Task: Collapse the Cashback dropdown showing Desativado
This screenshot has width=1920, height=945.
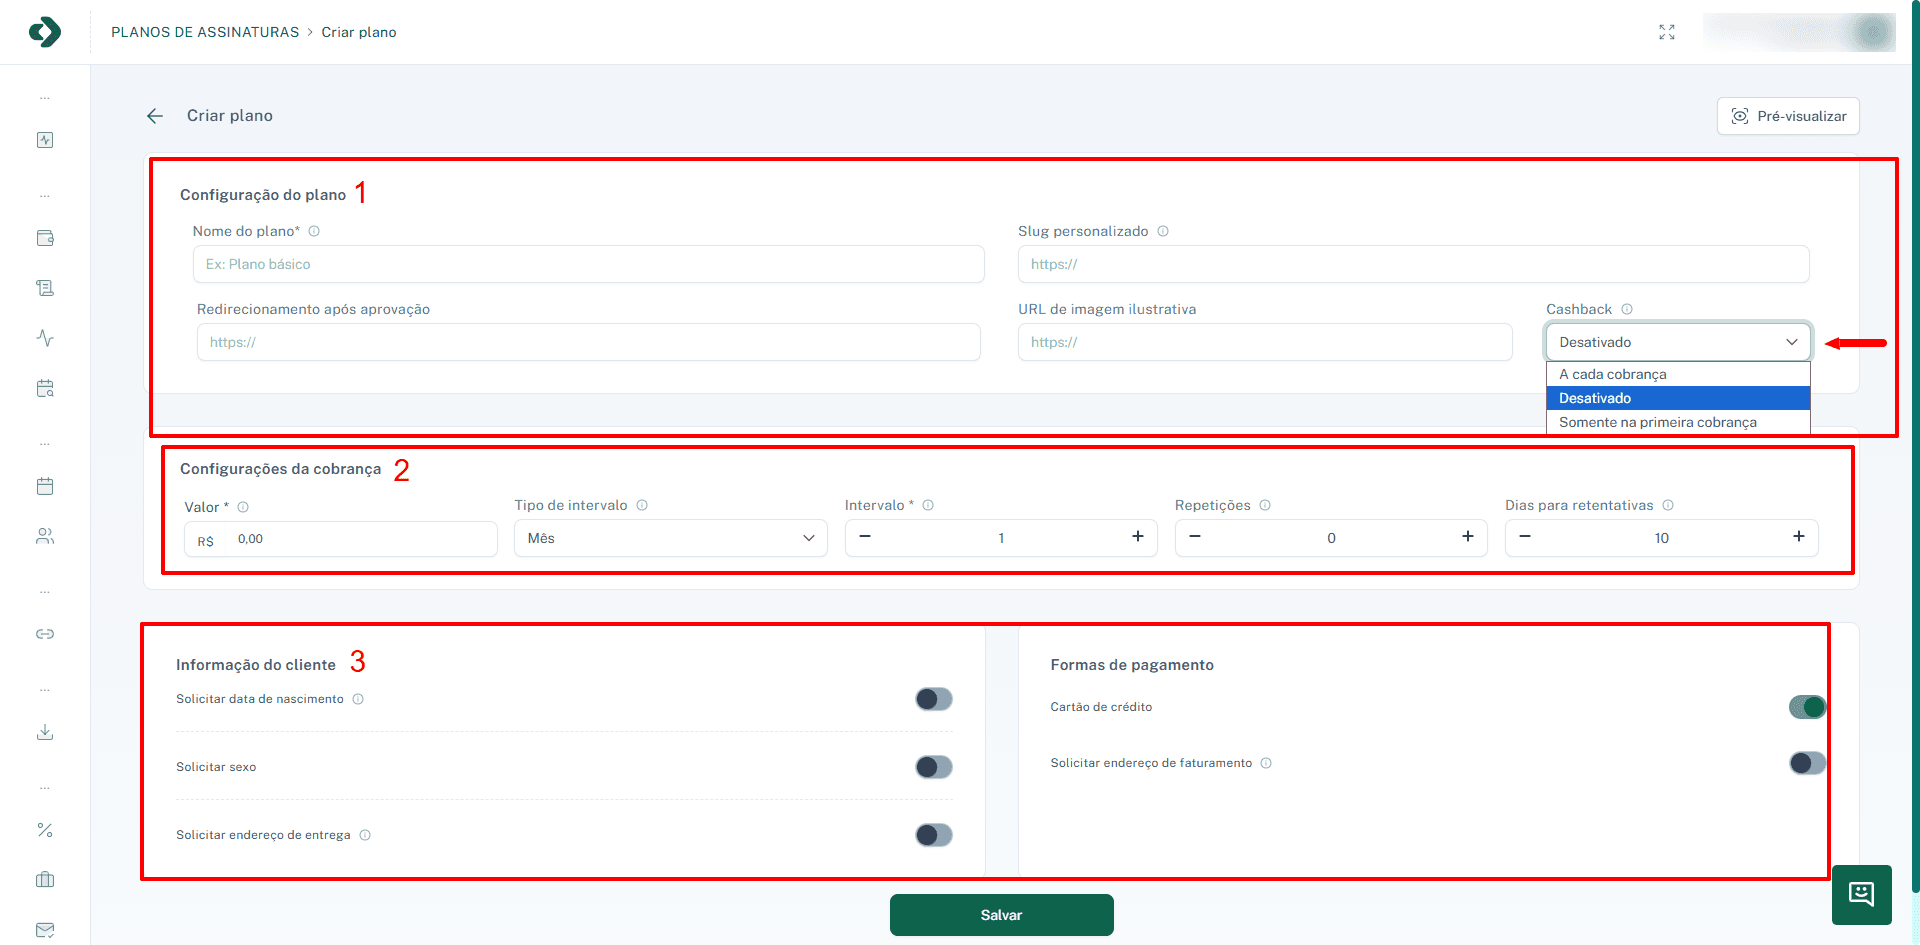Action: (1677, 342)
